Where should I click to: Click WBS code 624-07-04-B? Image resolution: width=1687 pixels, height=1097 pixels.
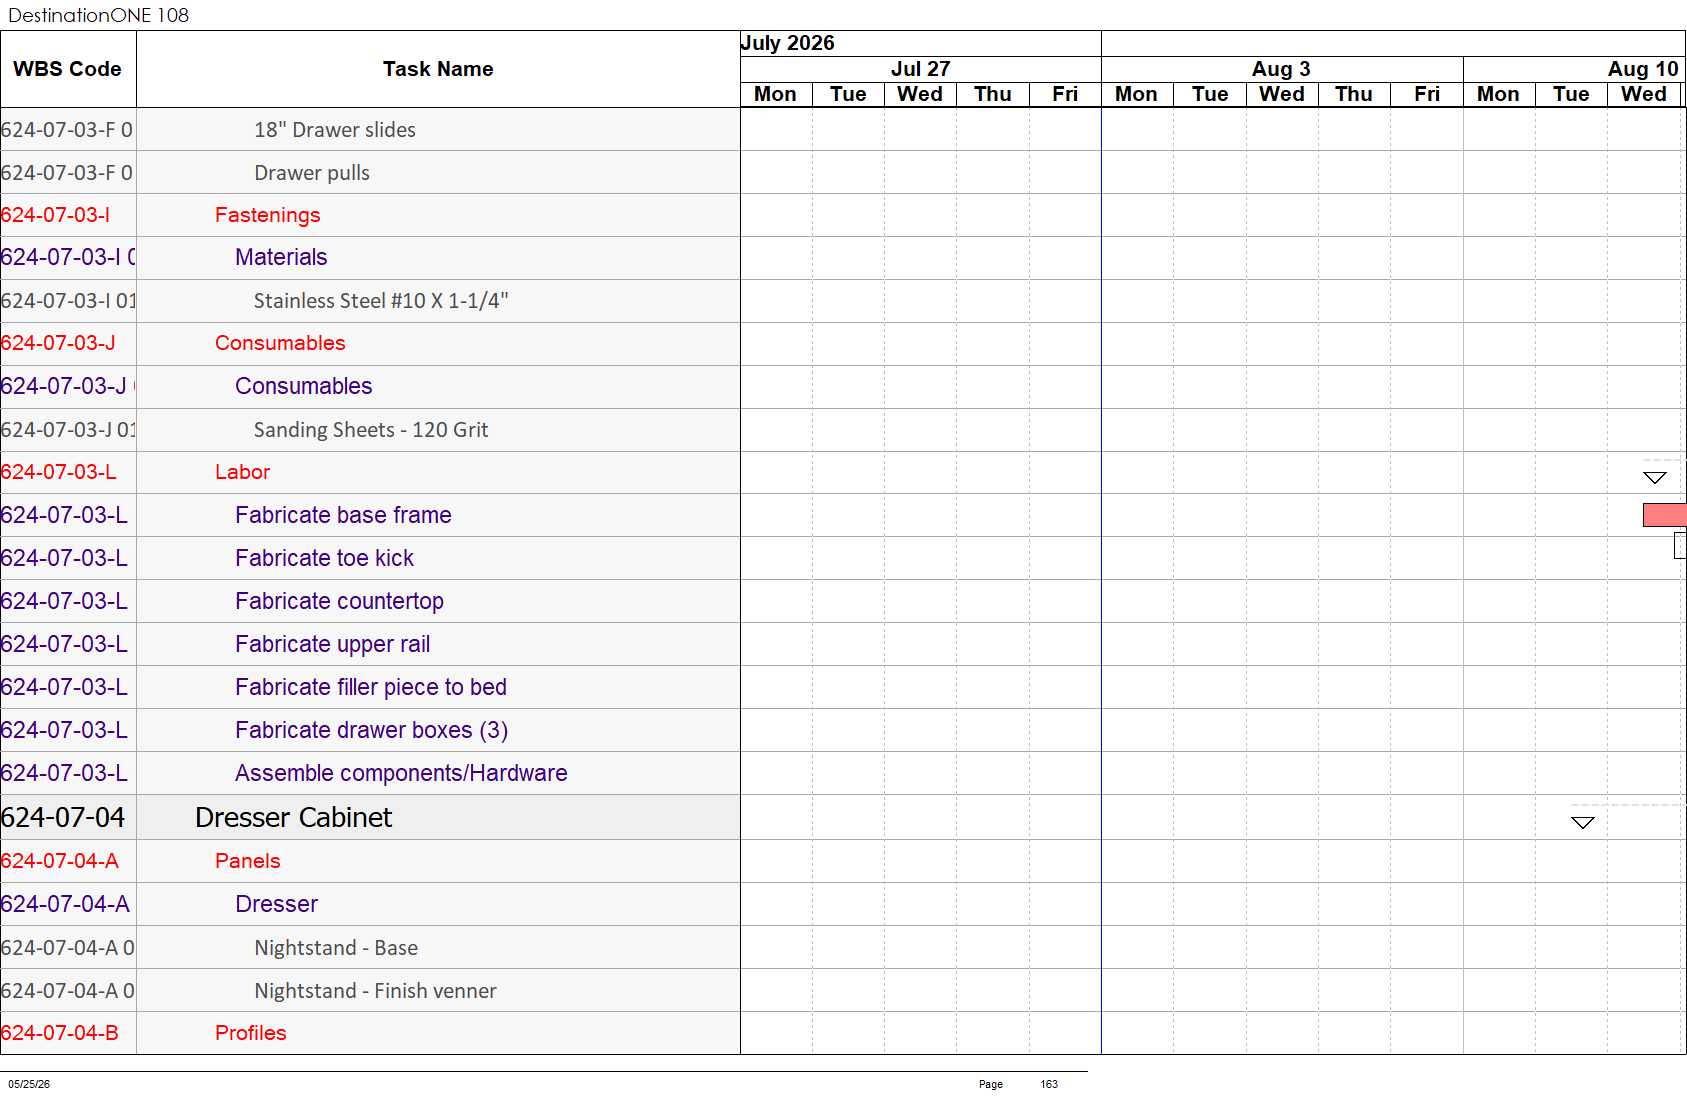tap(60, 1033)
